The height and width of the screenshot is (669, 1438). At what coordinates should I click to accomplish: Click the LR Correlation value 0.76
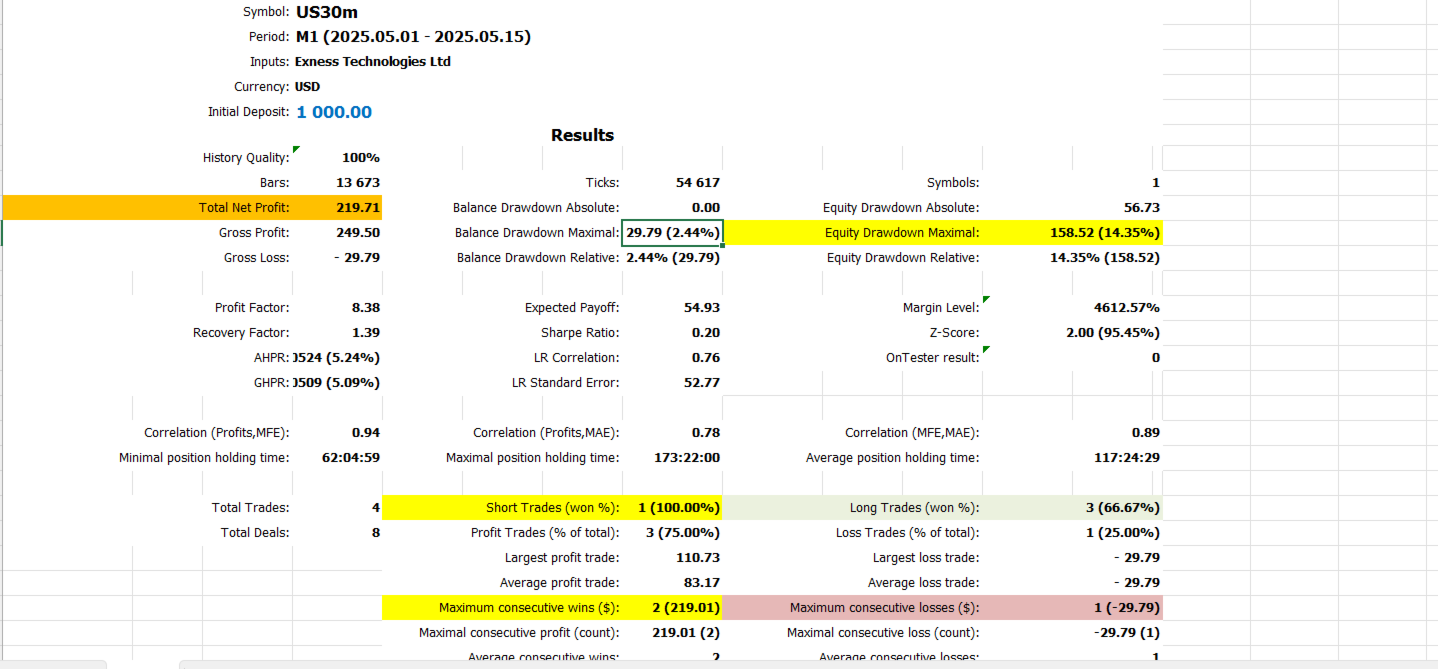[x=706, y=358]
